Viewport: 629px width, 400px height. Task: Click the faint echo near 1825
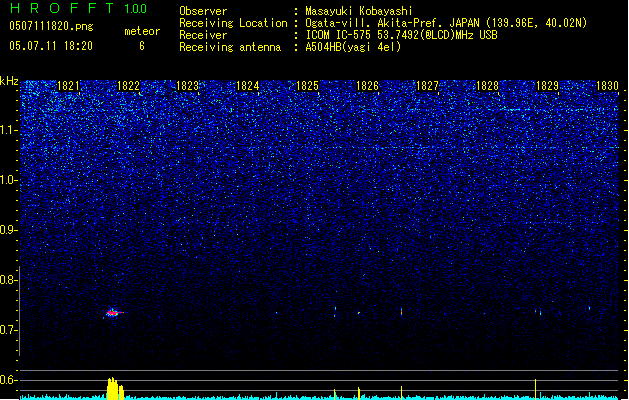point(335,312)
